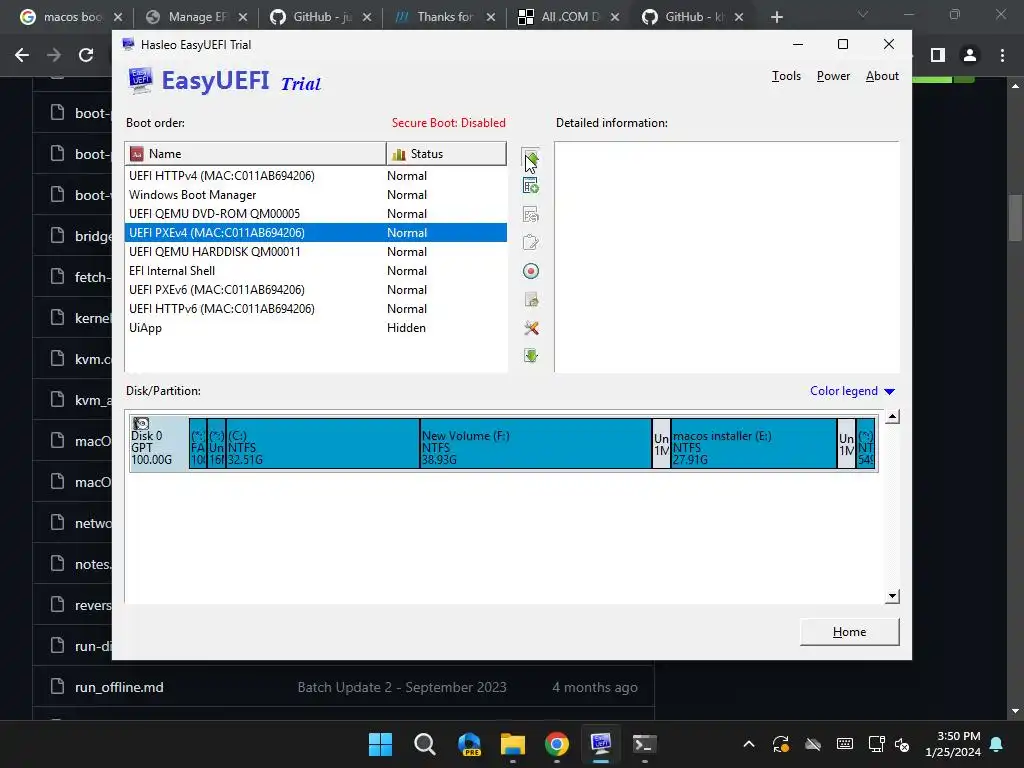
Task: Click the Home button
Action: pos(850,632)
